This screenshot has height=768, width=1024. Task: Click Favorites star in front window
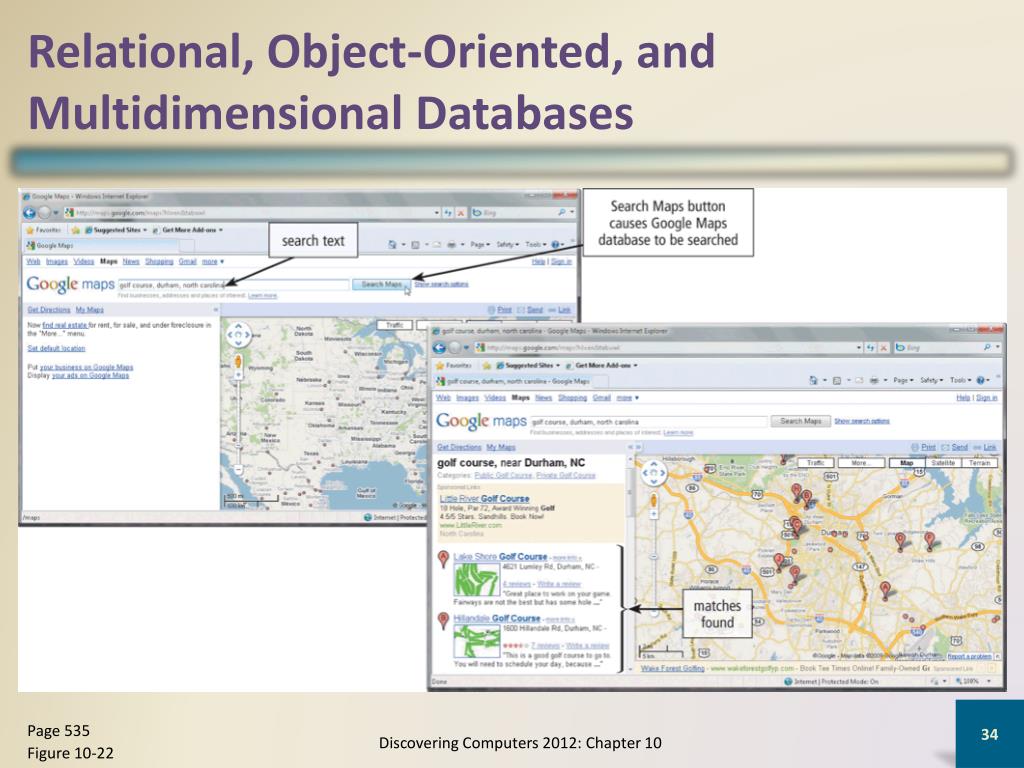tap(440, 366)
